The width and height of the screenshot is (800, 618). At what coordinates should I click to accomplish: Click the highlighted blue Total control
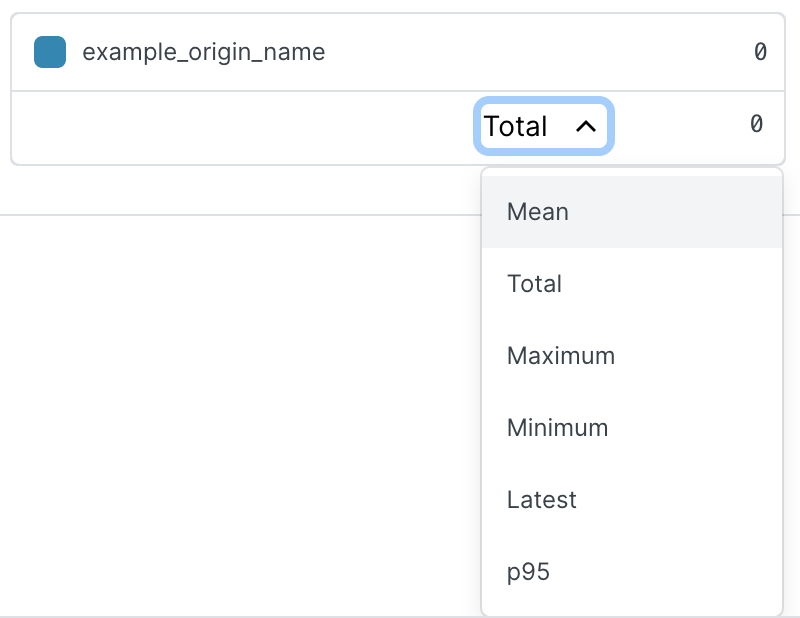pos(543,126)
